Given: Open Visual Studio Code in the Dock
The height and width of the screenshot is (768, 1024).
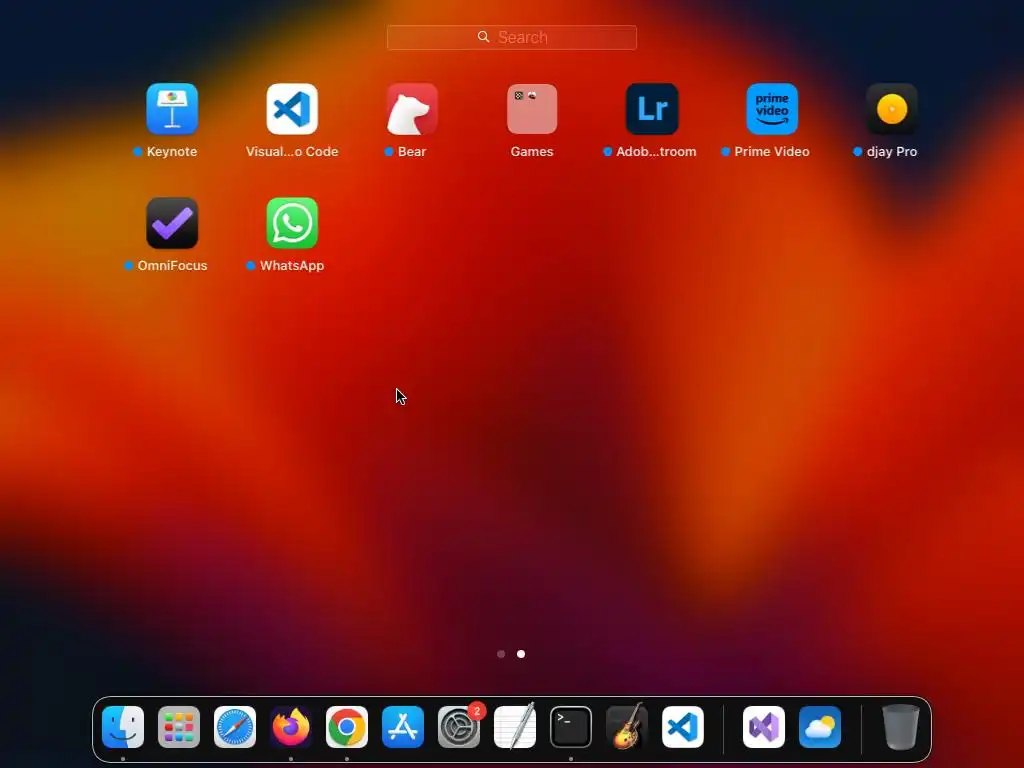Looking at the screenshot, I should 683,727.
